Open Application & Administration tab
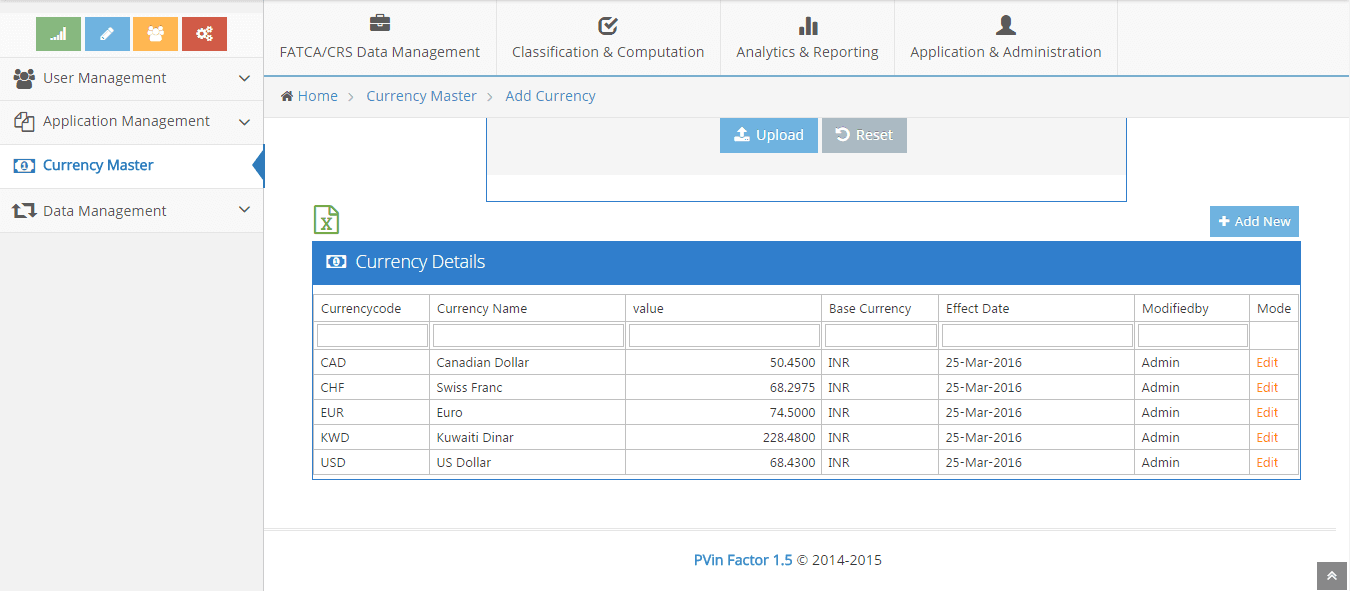 [1006, 38]
